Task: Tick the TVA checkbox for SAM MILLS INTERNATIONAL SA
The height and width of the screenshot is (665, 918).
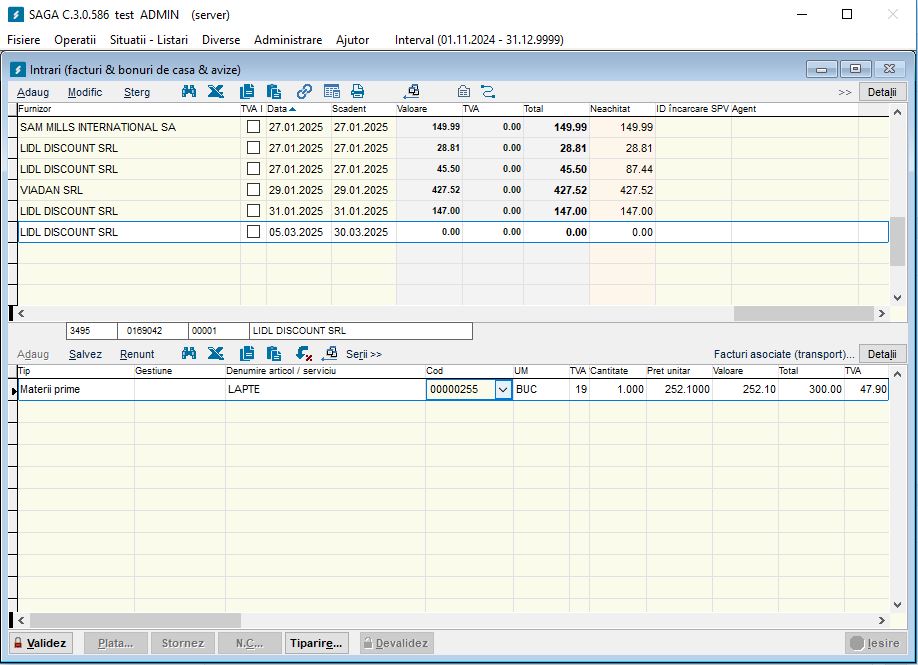Action: pyautogui.click(x=254, y=126)
